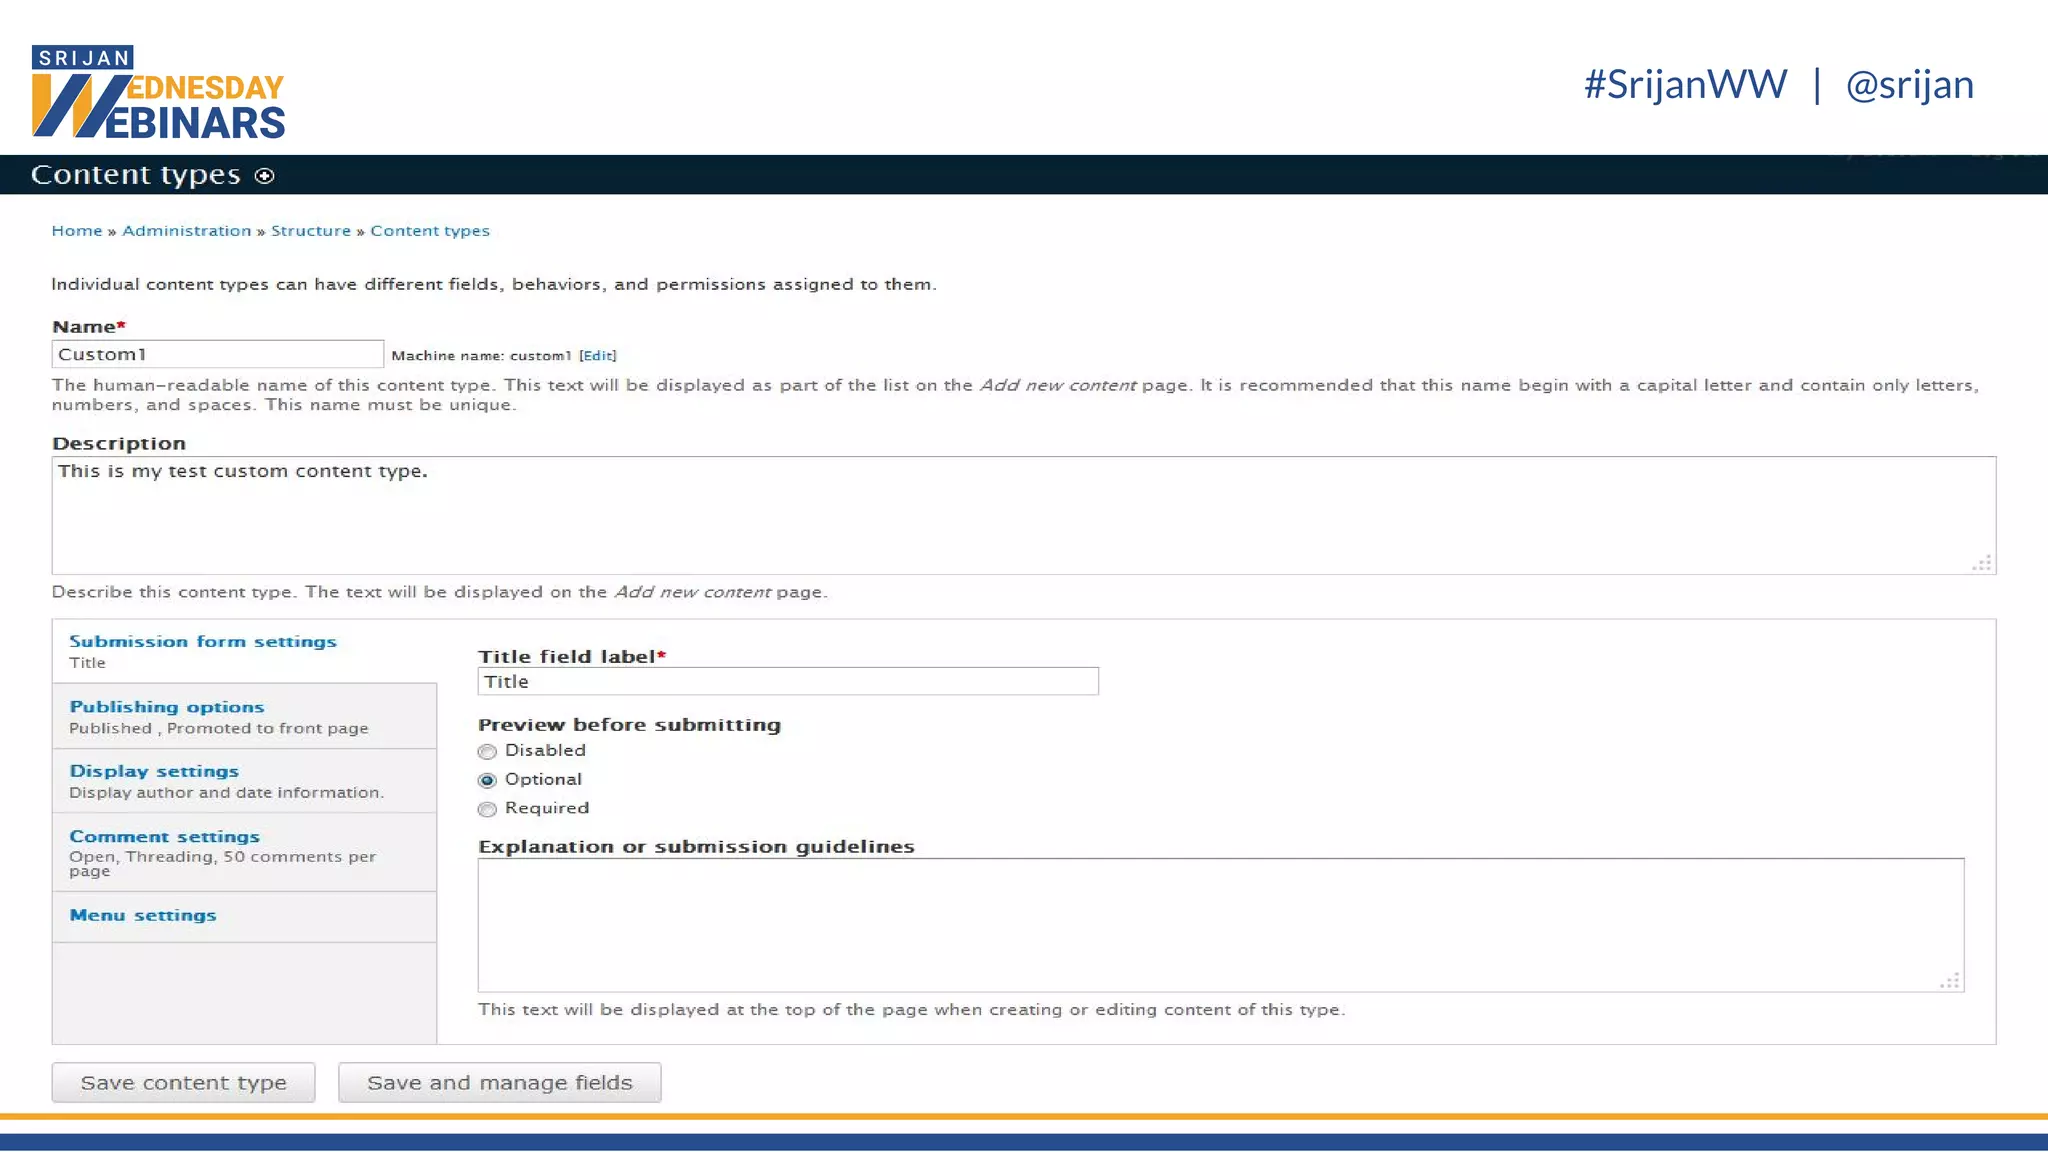
Task: Click the Save content type button
Action: coord(183,1083)
